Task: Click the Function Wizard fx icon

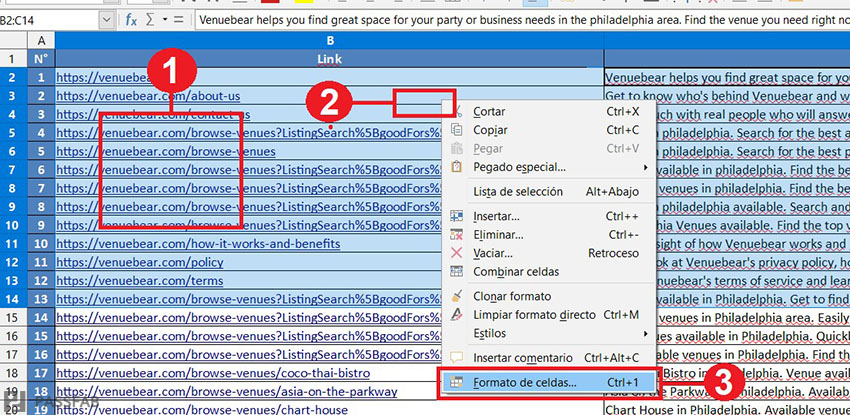Action: [131, 20]
